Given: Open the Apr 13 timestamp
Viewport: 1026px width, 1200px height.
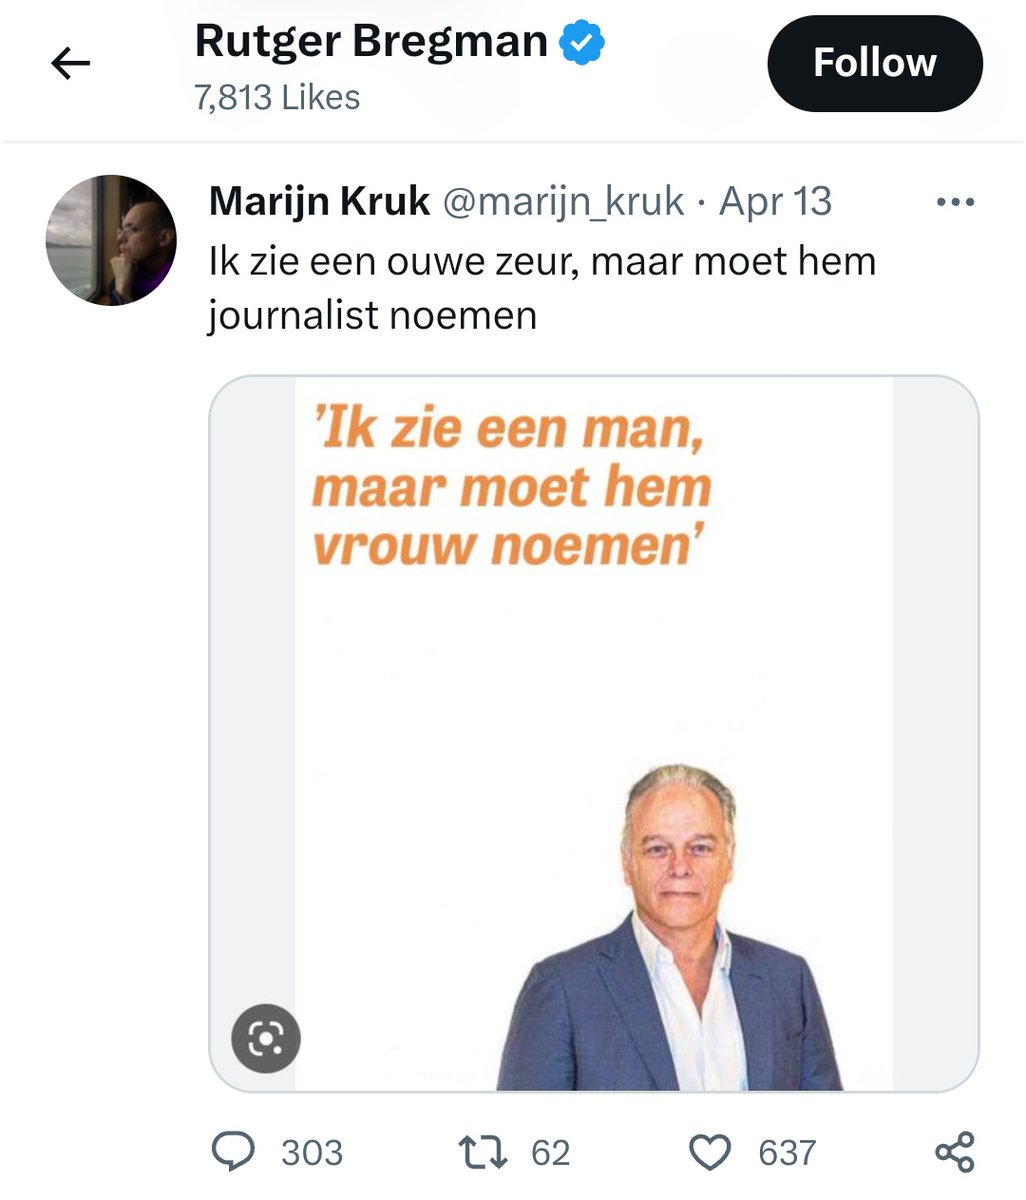Looking at the screenshot, I should [776, 202].
